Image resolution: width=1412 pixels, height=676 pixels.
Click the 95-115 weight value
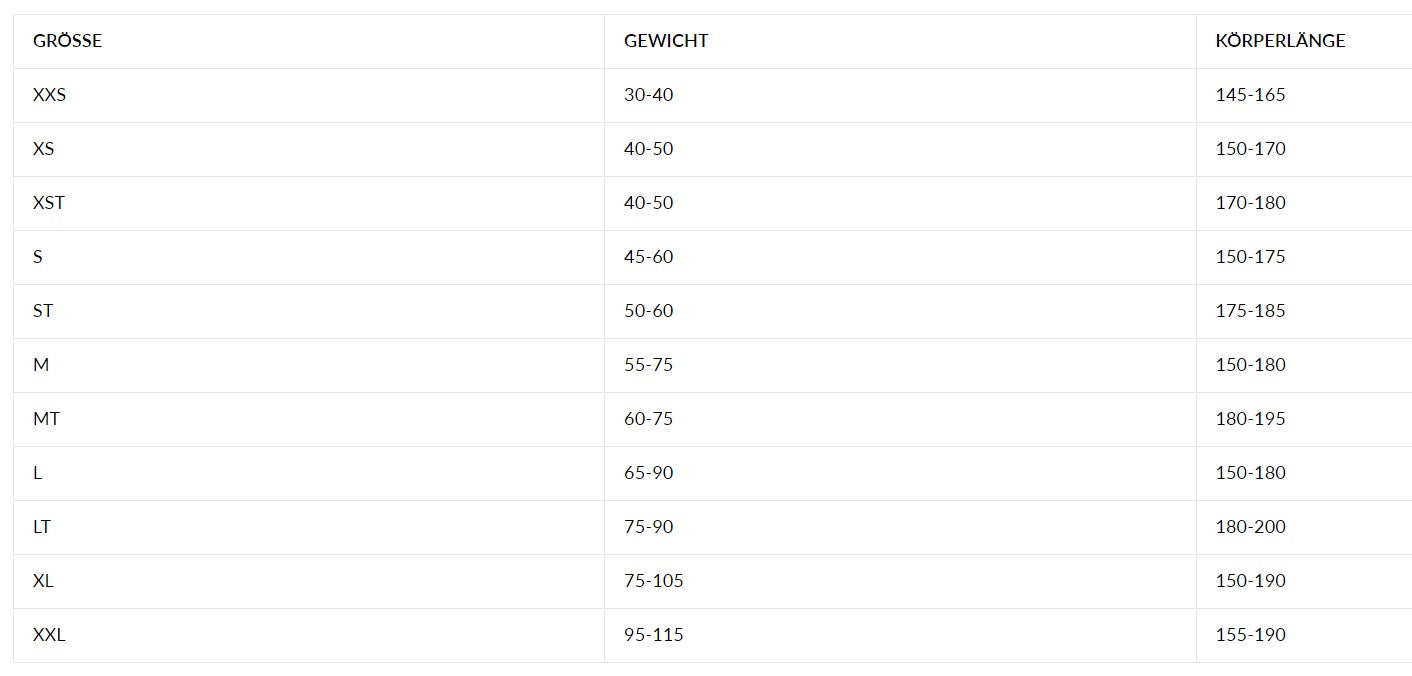point(654,635)
